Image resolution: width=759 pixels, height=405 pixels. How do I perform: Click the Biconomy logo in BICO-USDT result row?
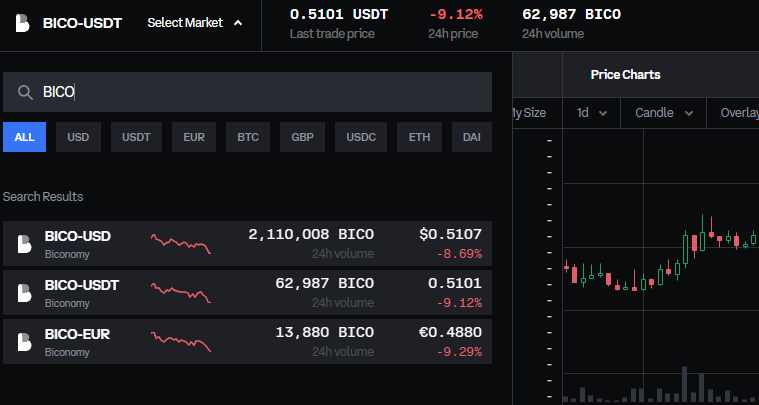24,293
